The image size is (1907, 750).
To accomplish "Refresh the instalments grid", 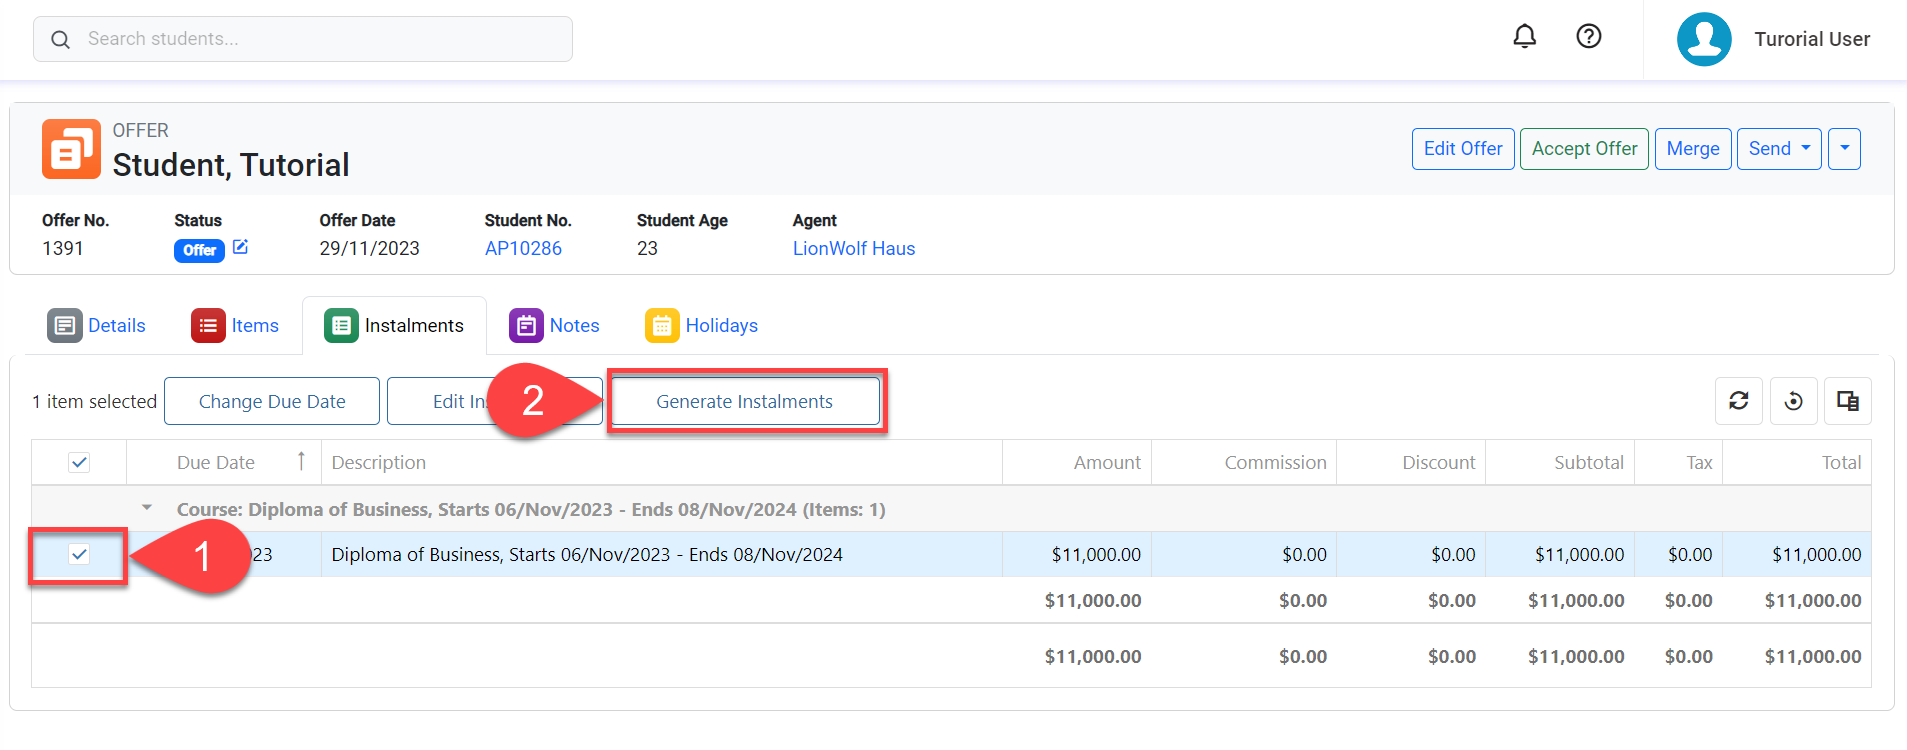I will (x=1738, y=401).
